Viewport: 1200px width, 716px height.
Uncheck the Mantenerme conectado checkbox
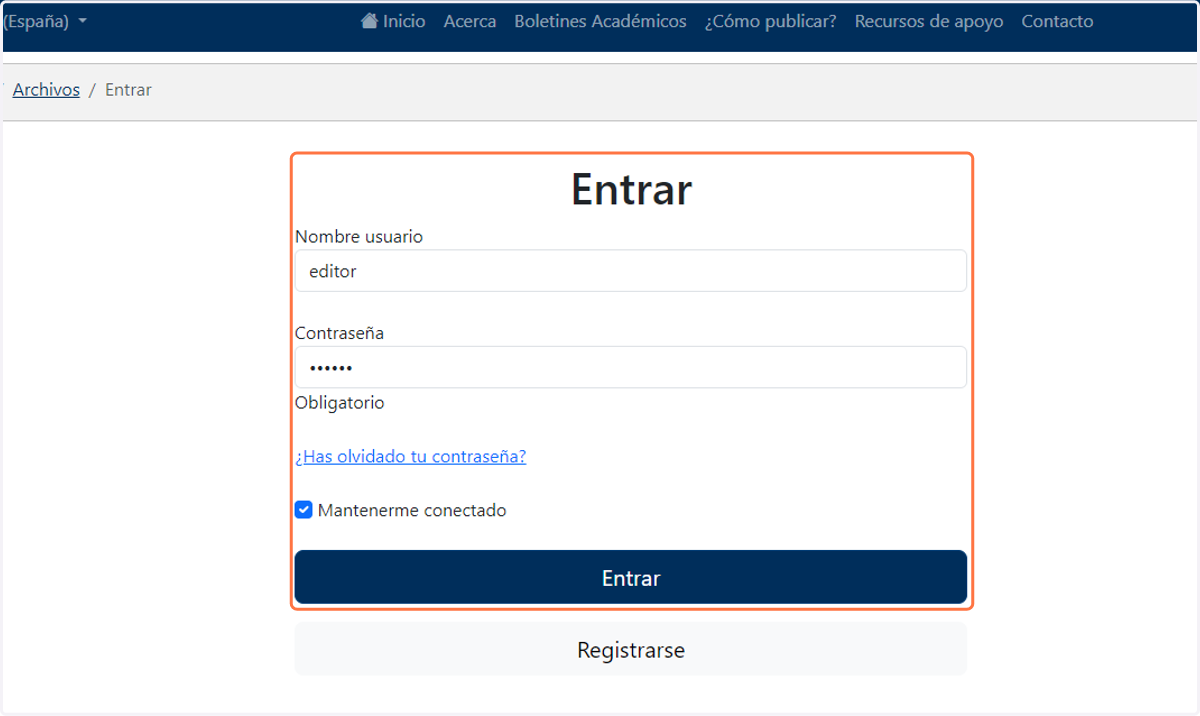pyautogui.click(x=304, y=510)
